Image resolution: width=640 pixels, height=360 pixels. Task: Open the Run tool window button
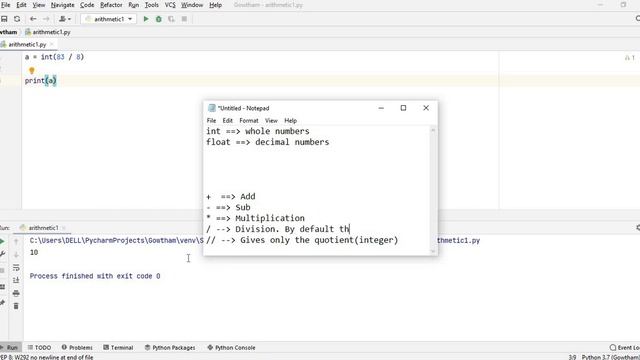10,347
